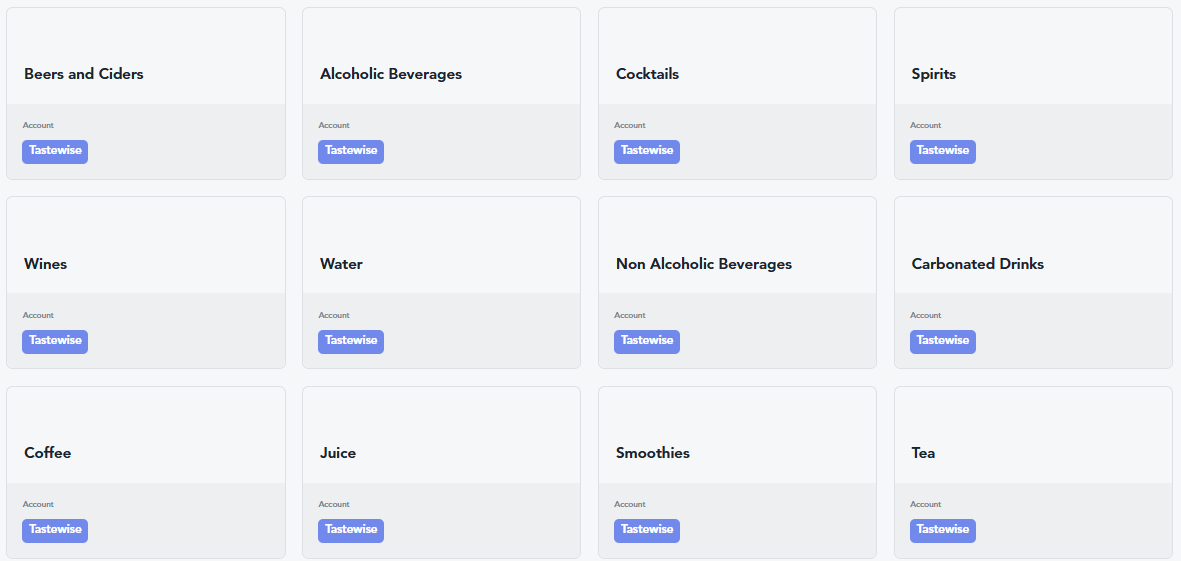Viewport: 1181px width, 561px height.
Task: Click the Tastewise badge under Juice
Action: (x=351, y=530)
